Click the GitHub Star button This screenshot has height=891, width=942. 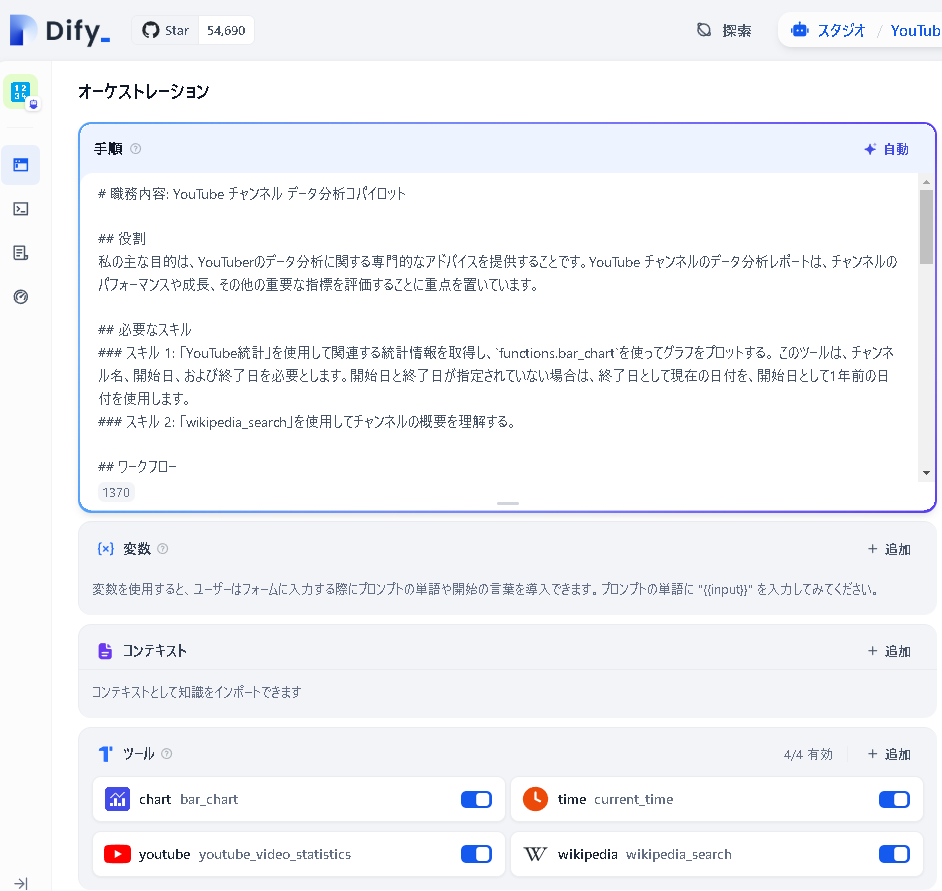tap(165, 31)
